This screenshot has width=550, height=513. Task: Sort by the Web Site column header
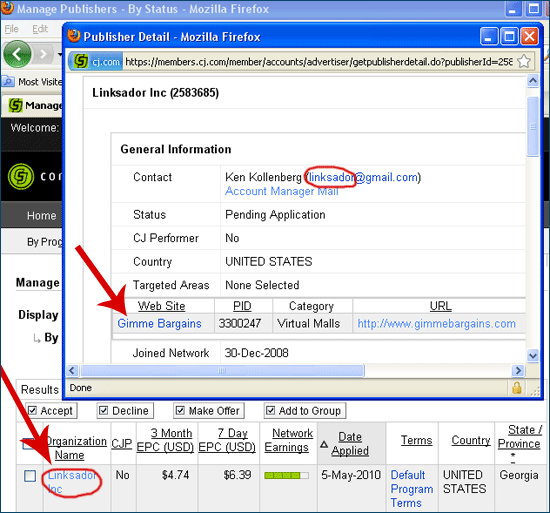161,306
